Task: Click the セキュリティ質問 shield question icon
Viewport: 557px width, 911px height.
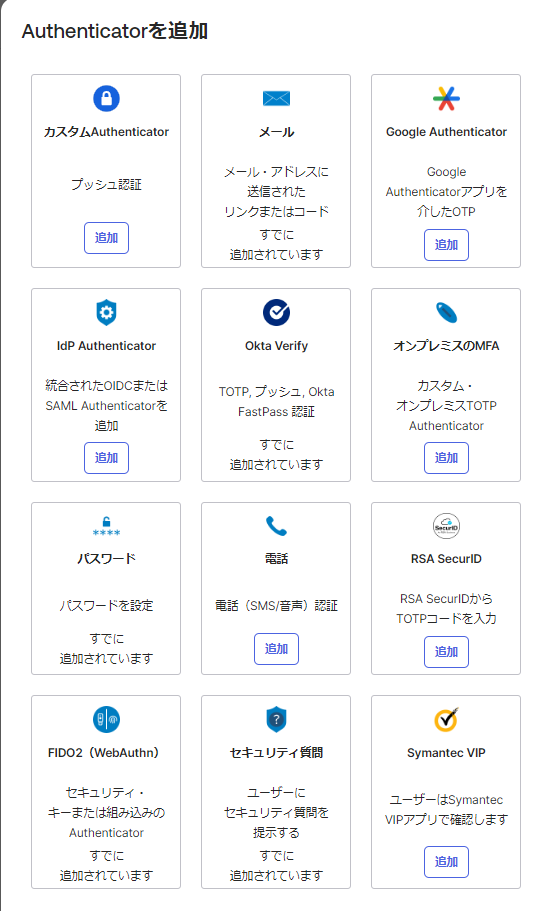Action: point(276,719)
